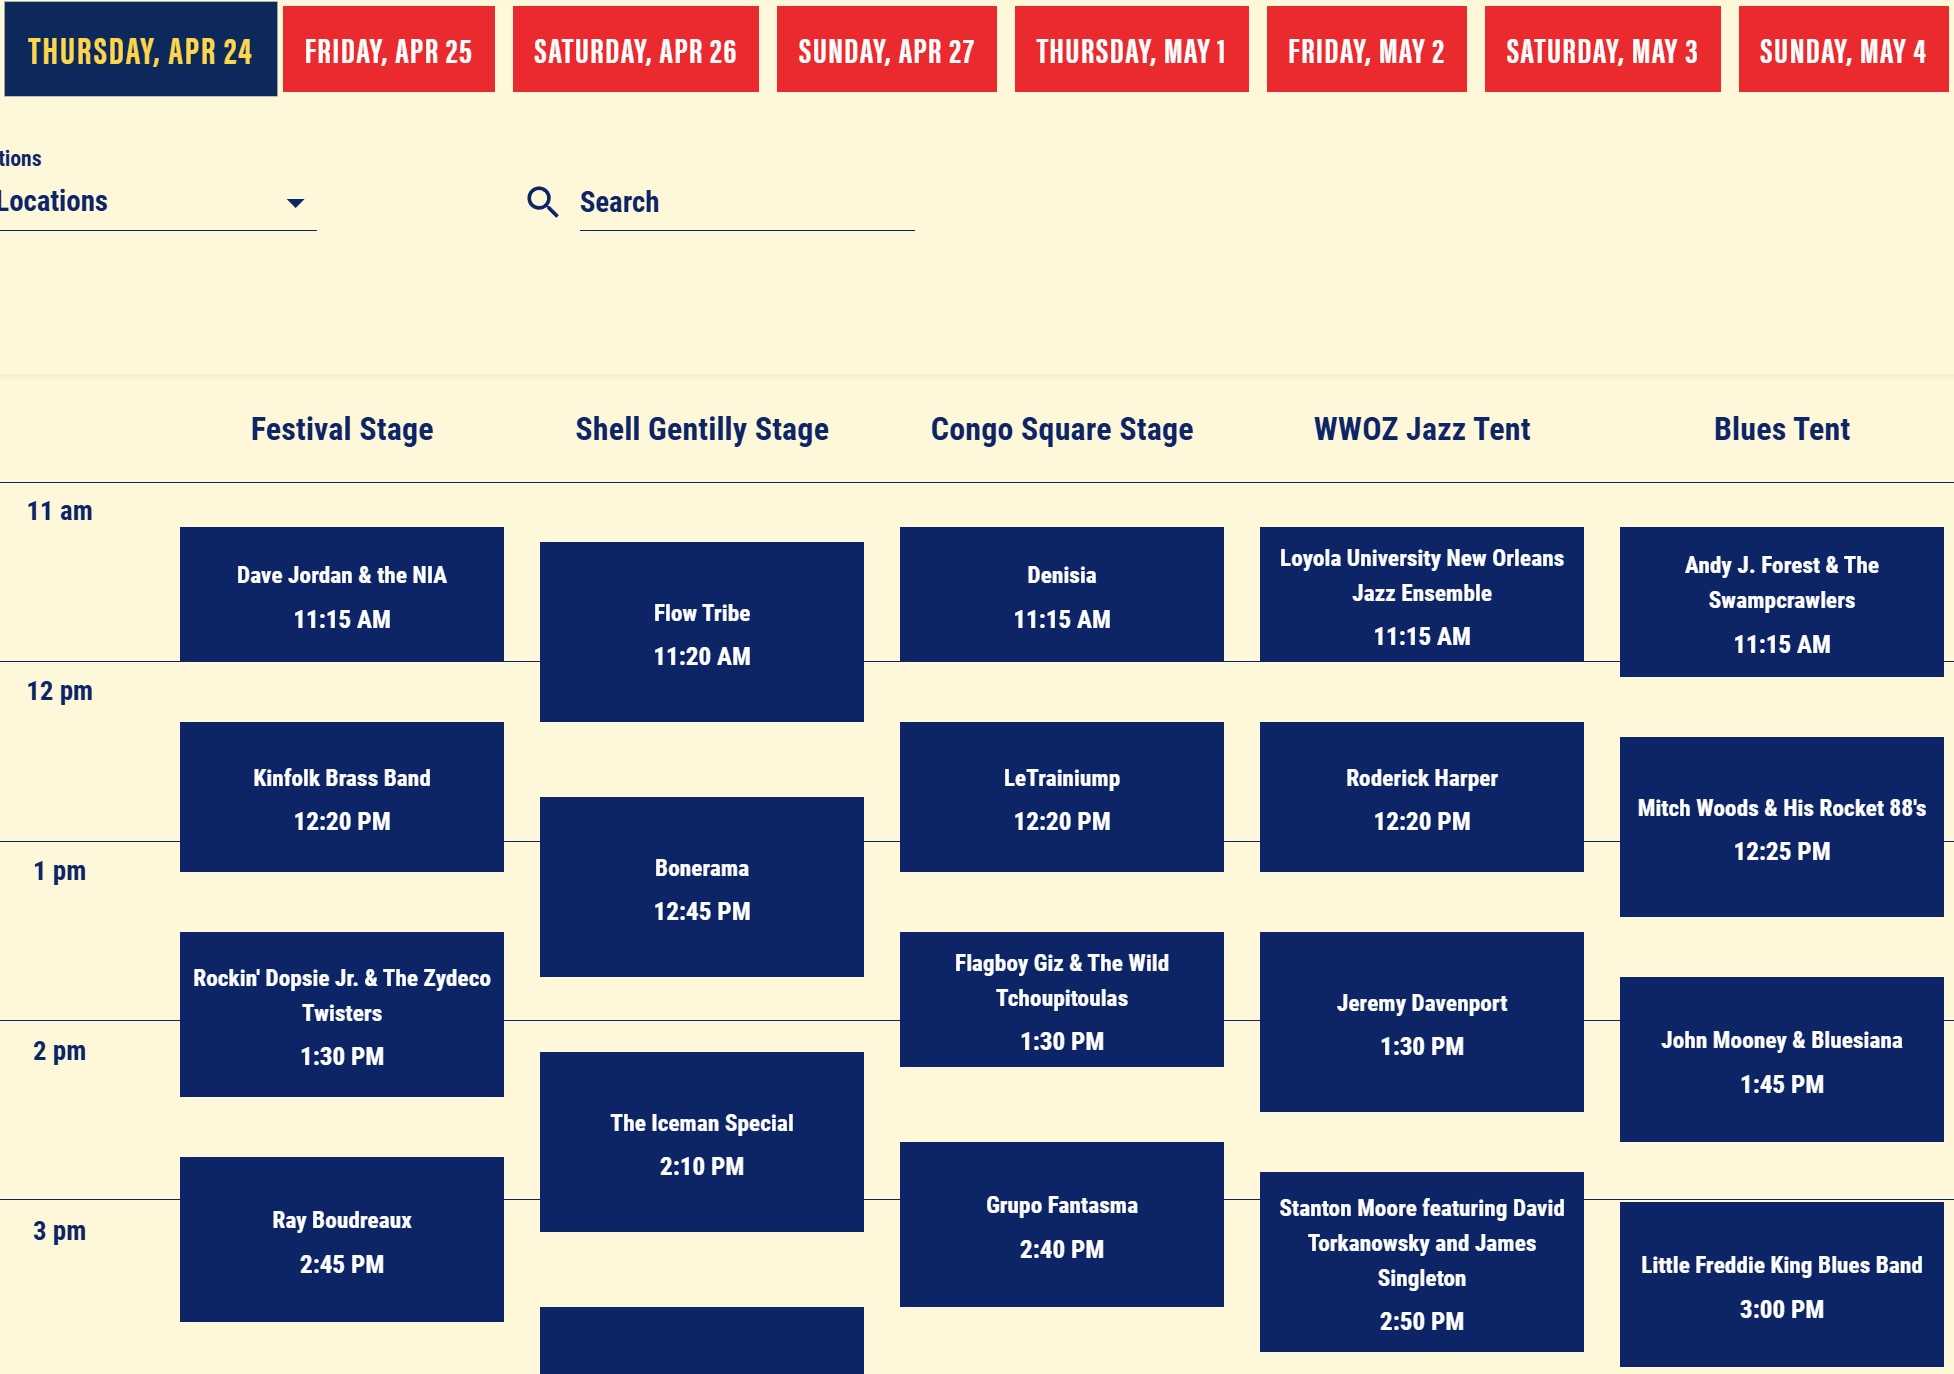Open the Saturday, May 3 schedule
1954x1374 pixels.
pos(1602,51)
